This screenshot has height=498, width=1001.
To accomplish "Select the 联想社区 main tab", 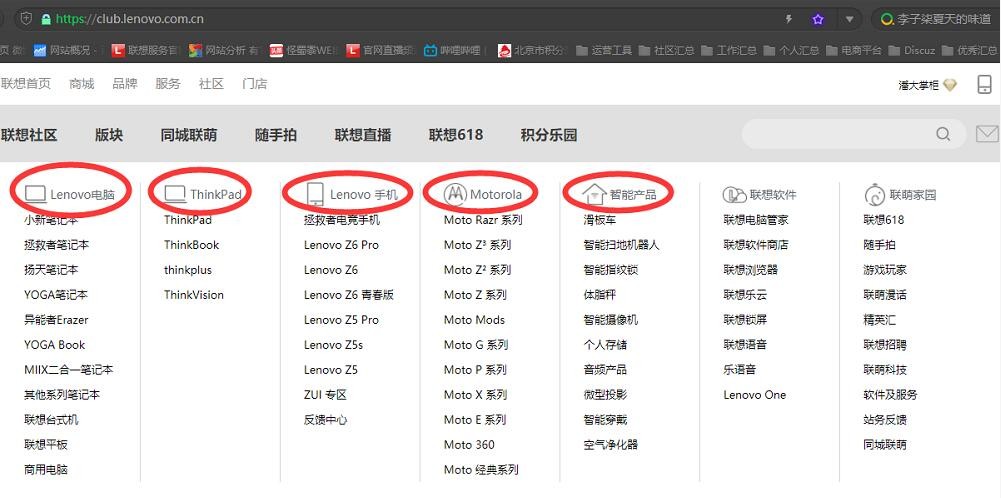I will click(x=29, y=135).
